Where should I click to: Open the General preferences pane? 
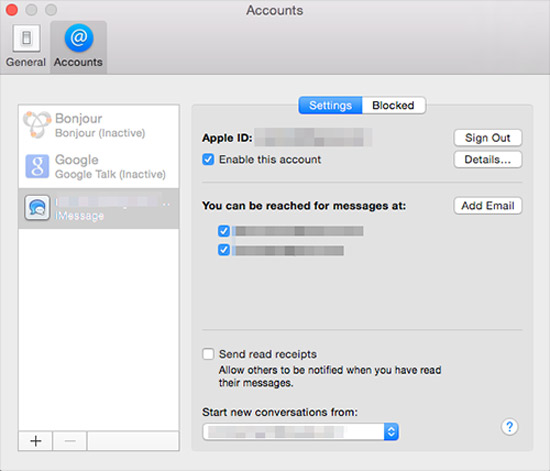(26, 46)
